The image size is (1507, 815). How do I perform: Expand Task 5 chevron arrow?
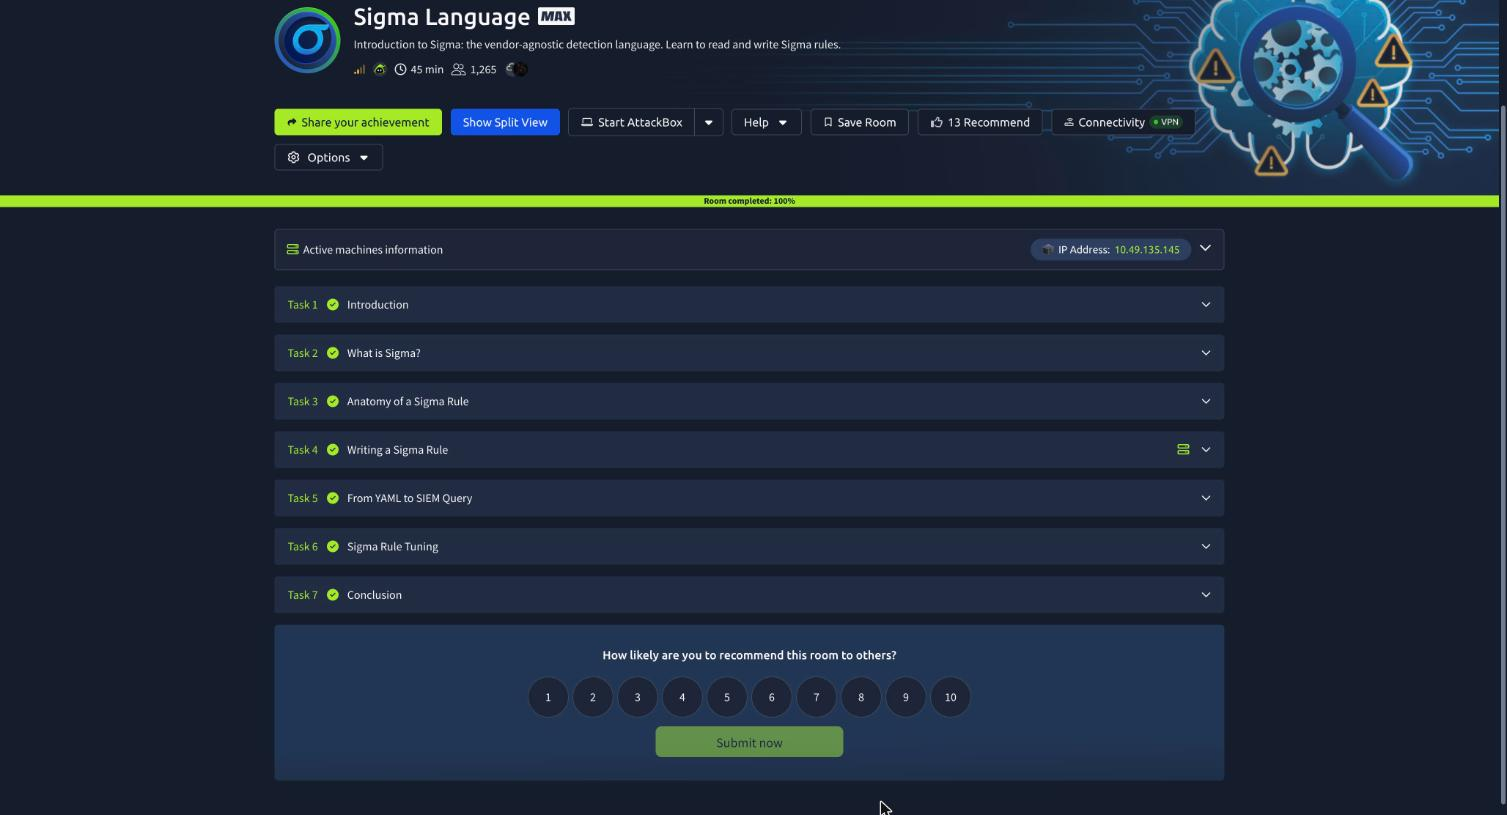coord(1206,498)
